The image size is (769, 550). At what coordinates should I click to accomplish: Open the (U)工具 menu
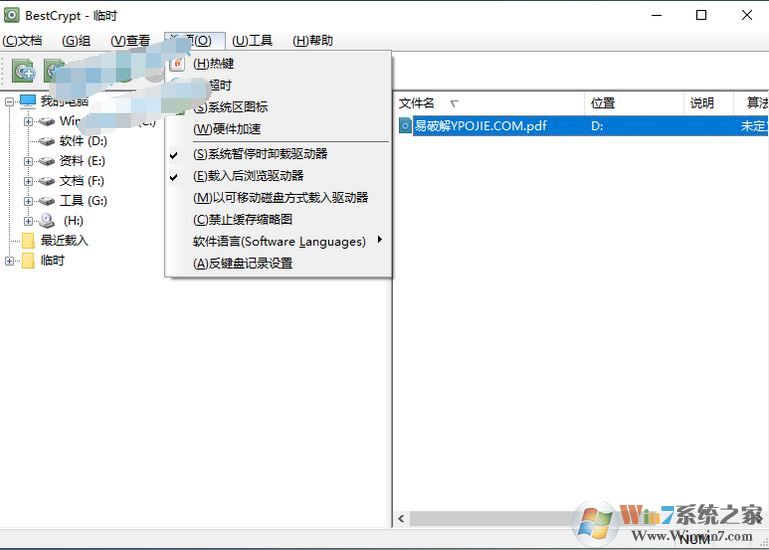252,41
